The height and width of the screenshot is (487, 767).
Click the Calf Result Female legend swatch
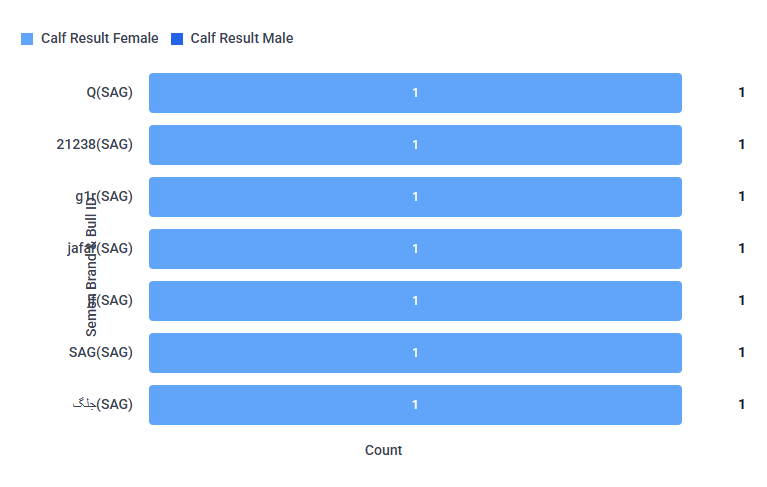pos(27,39)
